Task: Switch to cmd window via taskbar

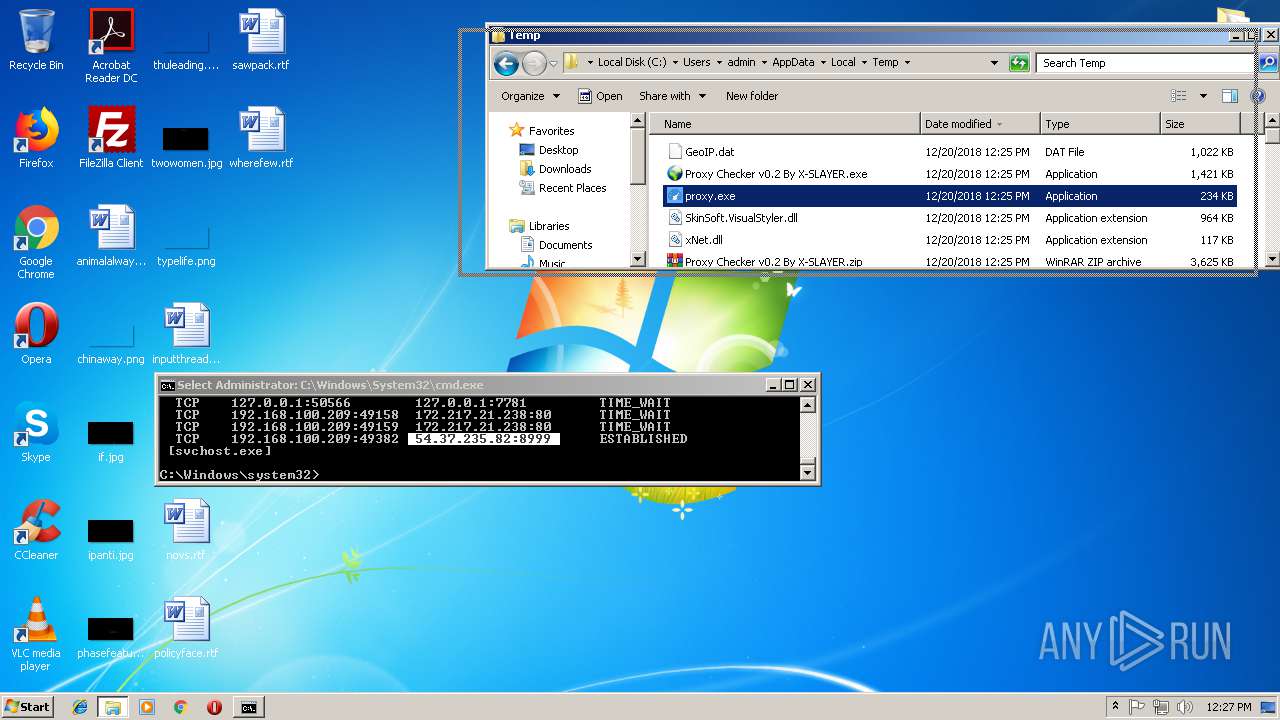Action: (248, 707)
